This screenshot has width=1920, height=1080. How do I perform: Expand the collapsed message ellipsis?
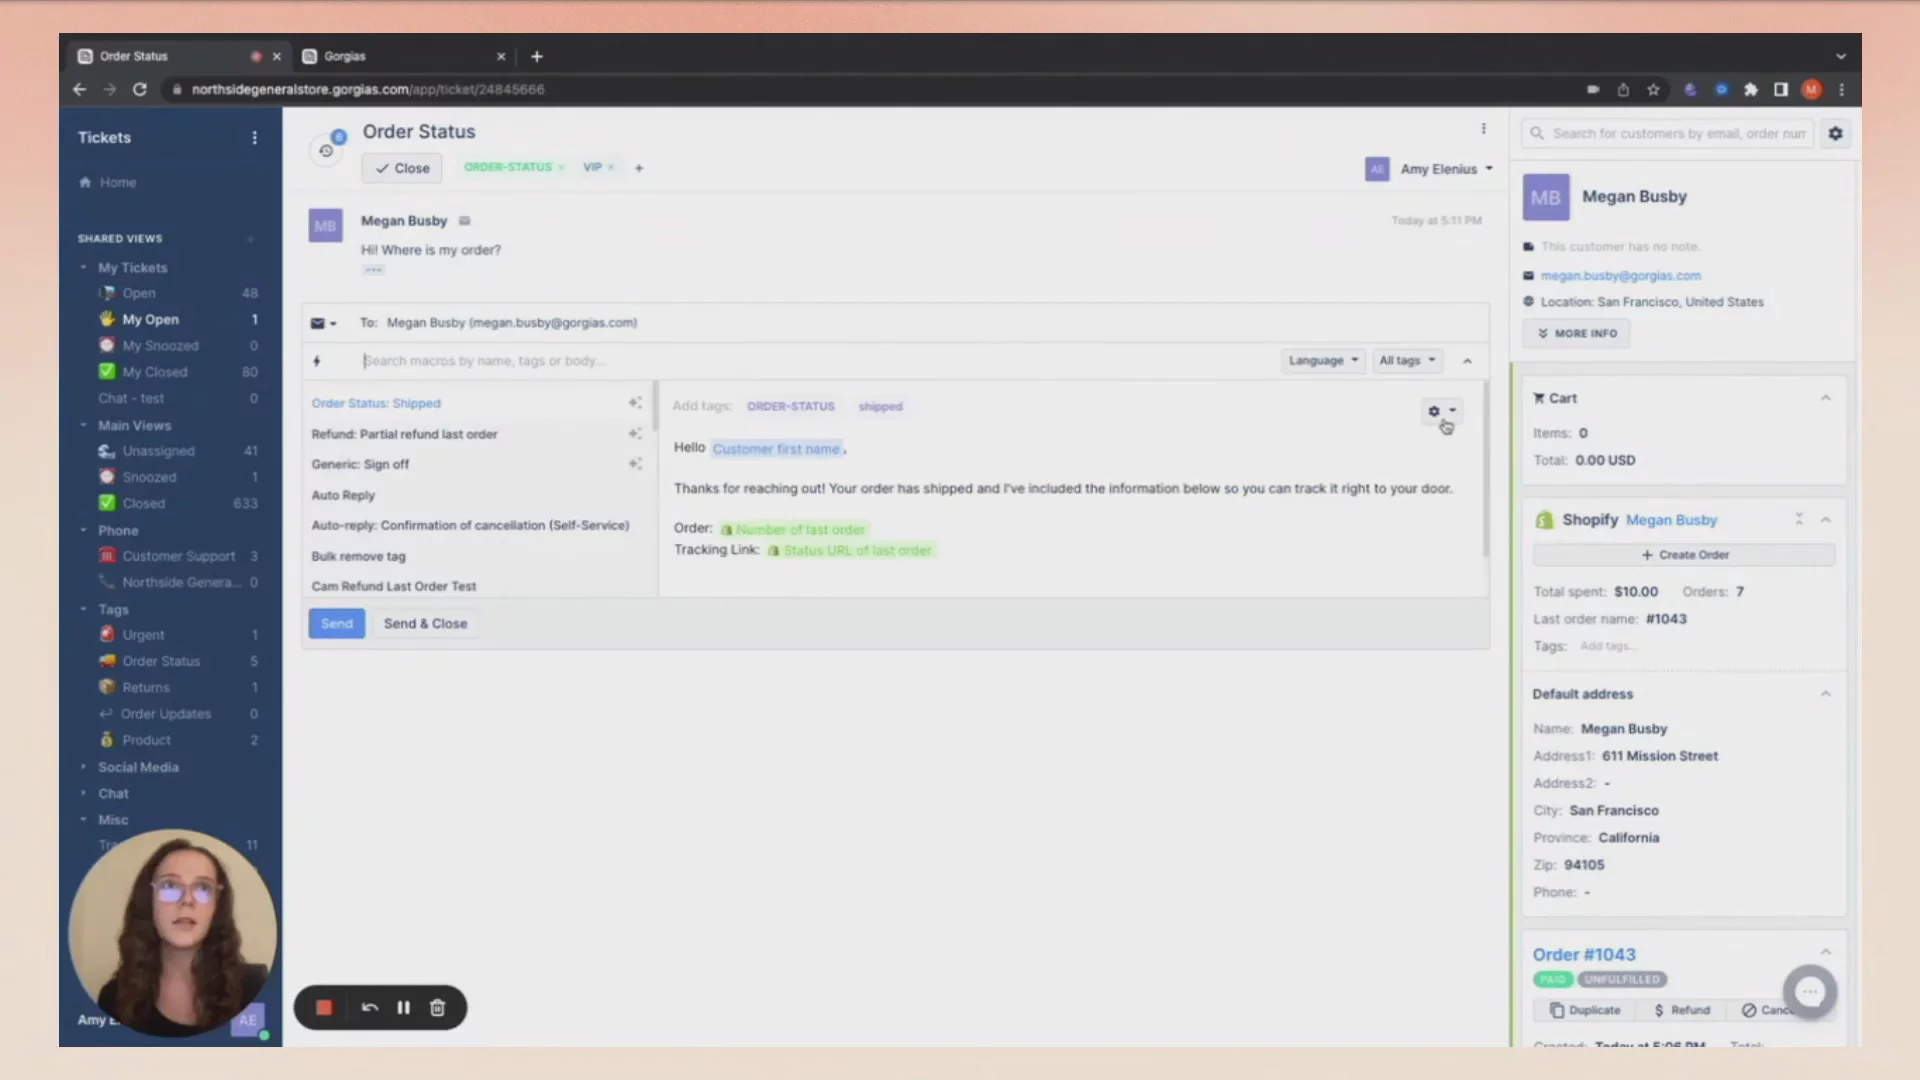(x=373, y=270)
